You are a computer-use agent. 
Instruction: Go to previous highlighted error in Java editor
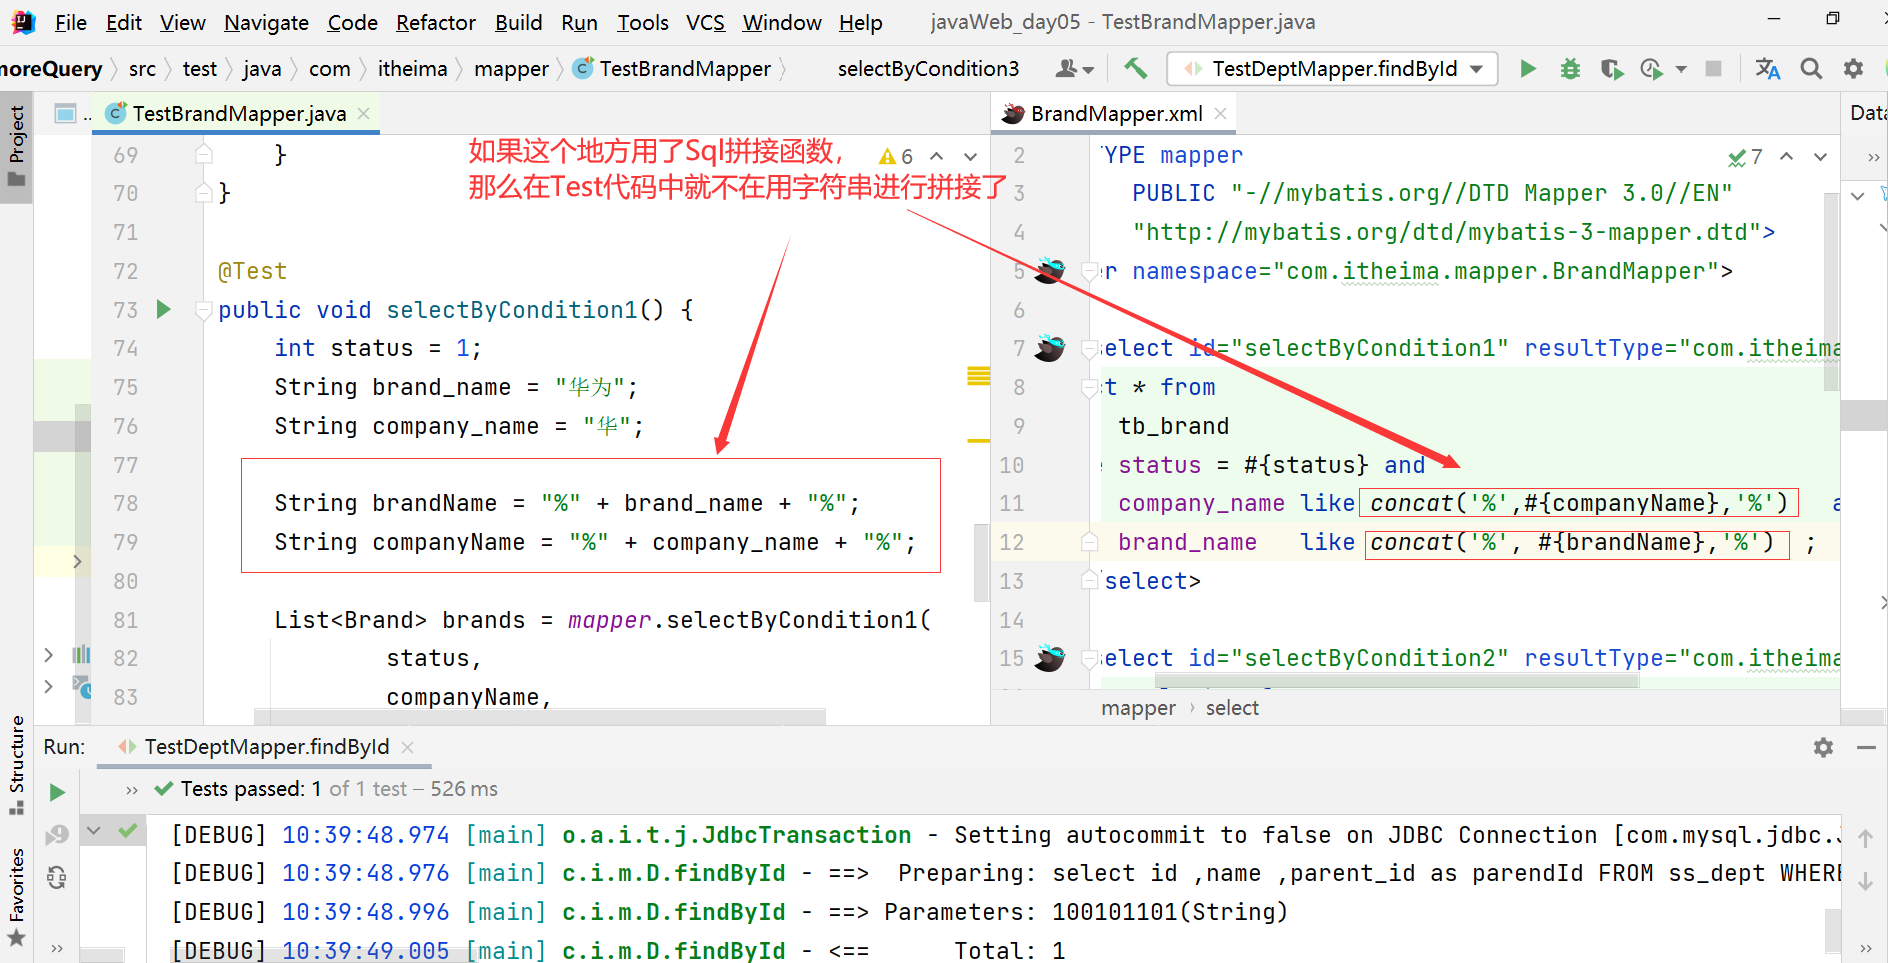pos(937,156)
